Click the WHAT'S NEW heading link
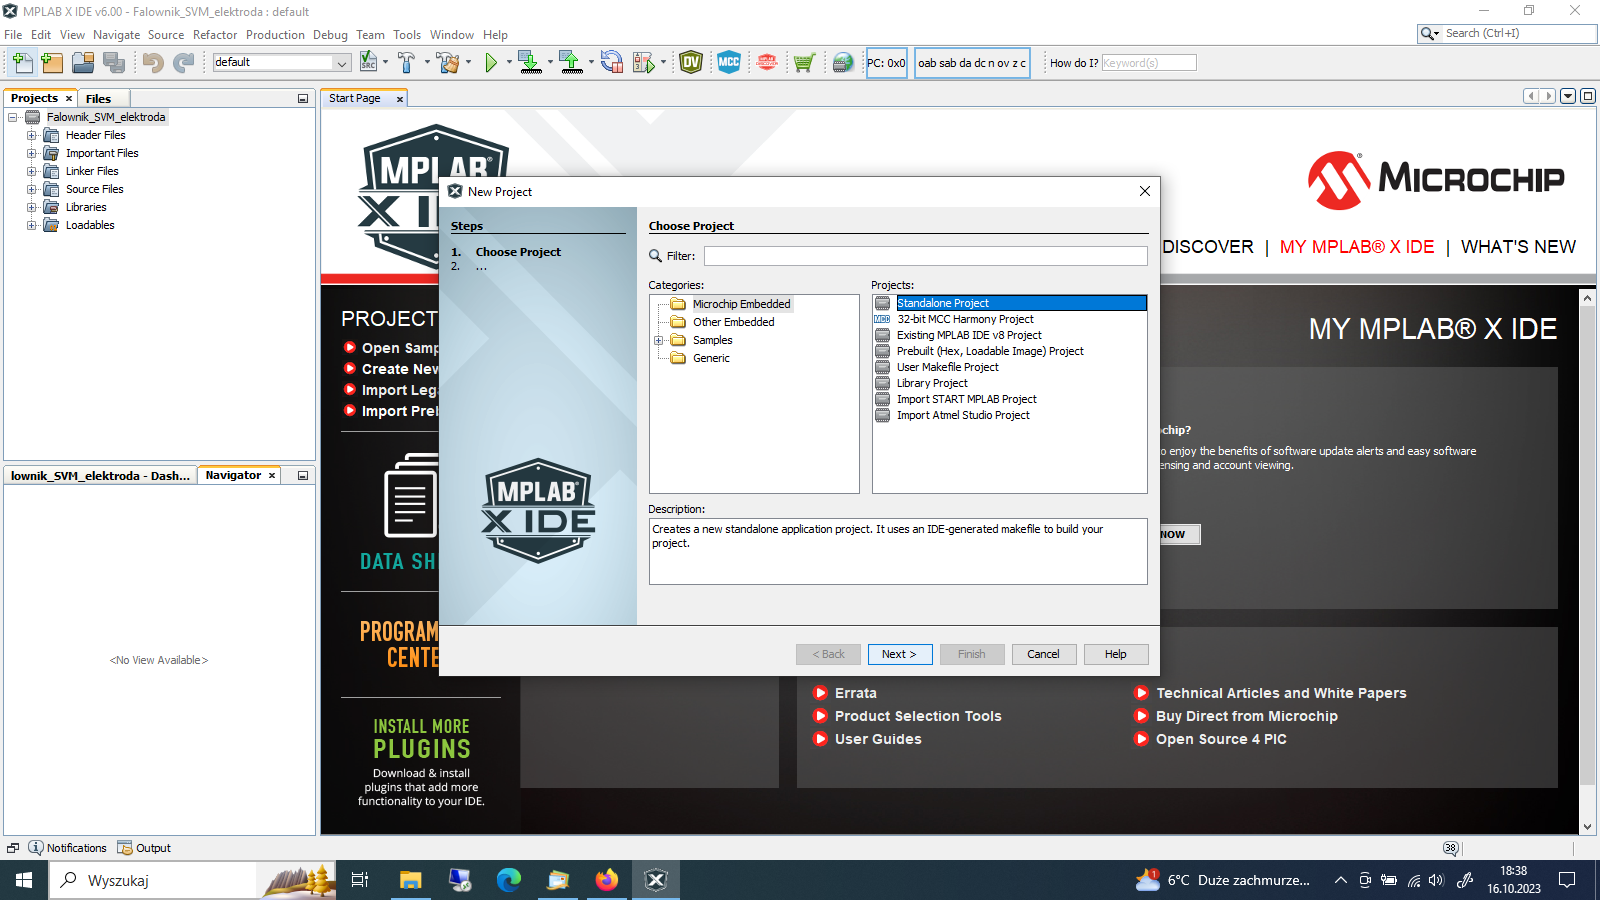This screenshot has width=1600, height=900. (1518, 247)
